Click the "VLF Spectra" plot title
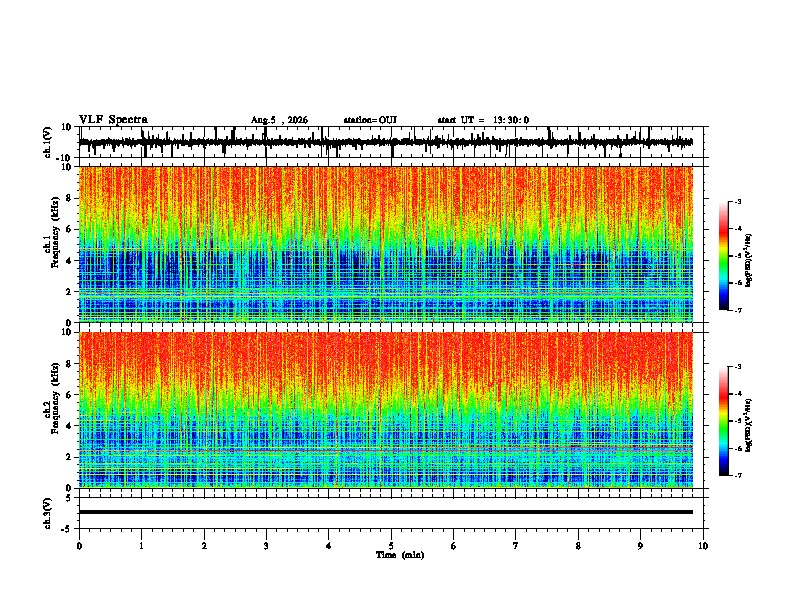792x612 pixels. tap(113, 120)
